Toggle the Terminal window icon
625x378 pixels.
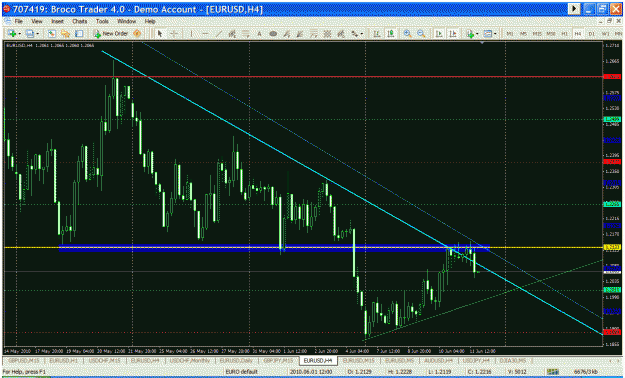point(79,34)
